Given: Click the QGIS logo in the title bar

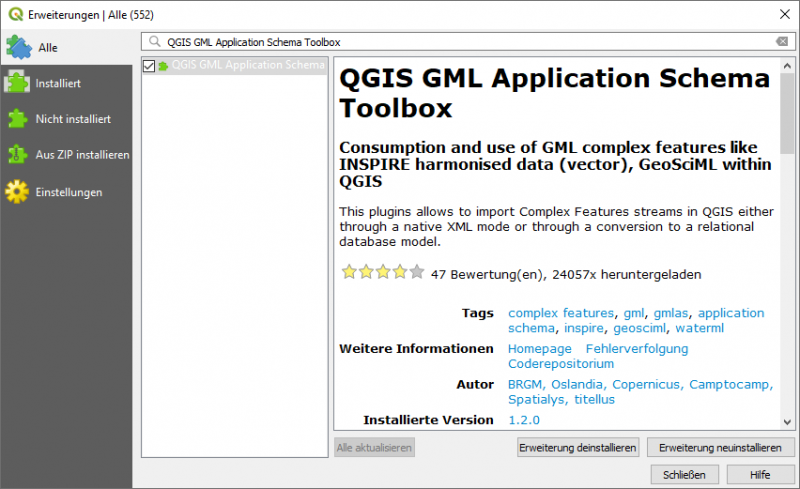Looking at the screenshot, I should click(x=16, y=14).
